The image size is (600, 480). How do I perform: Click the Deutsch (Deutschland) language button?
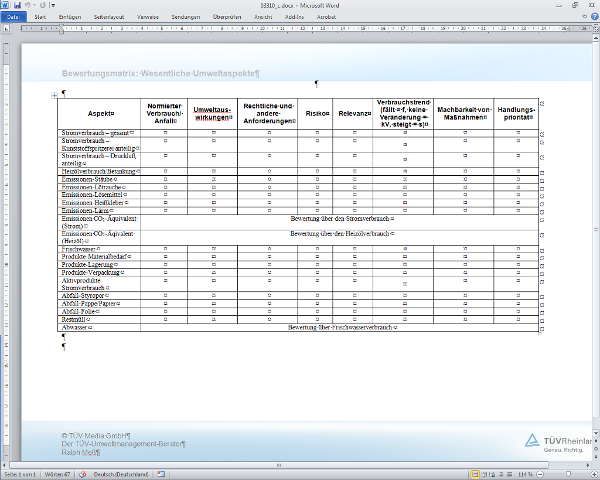click(x=121, y=473)
